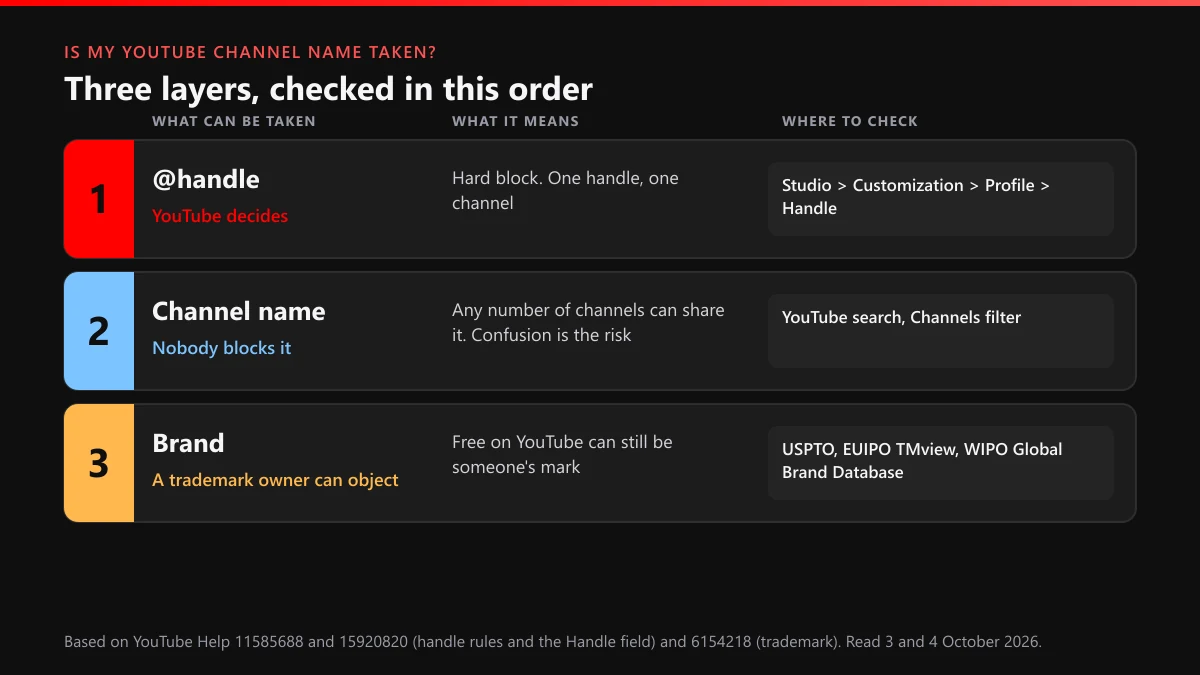Click 'YouTube decides' red subtitle
The height and width of the screenshot is (675, 1200).
coord(220,216)
